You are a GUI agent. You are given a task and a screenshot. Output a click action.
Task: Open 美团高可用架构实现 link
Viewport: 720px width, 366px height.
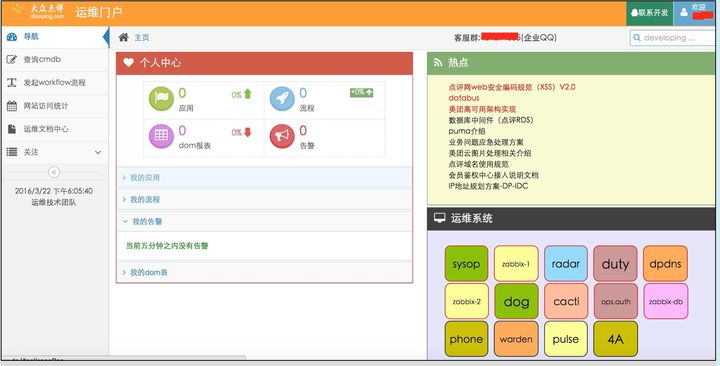(482, 109)
